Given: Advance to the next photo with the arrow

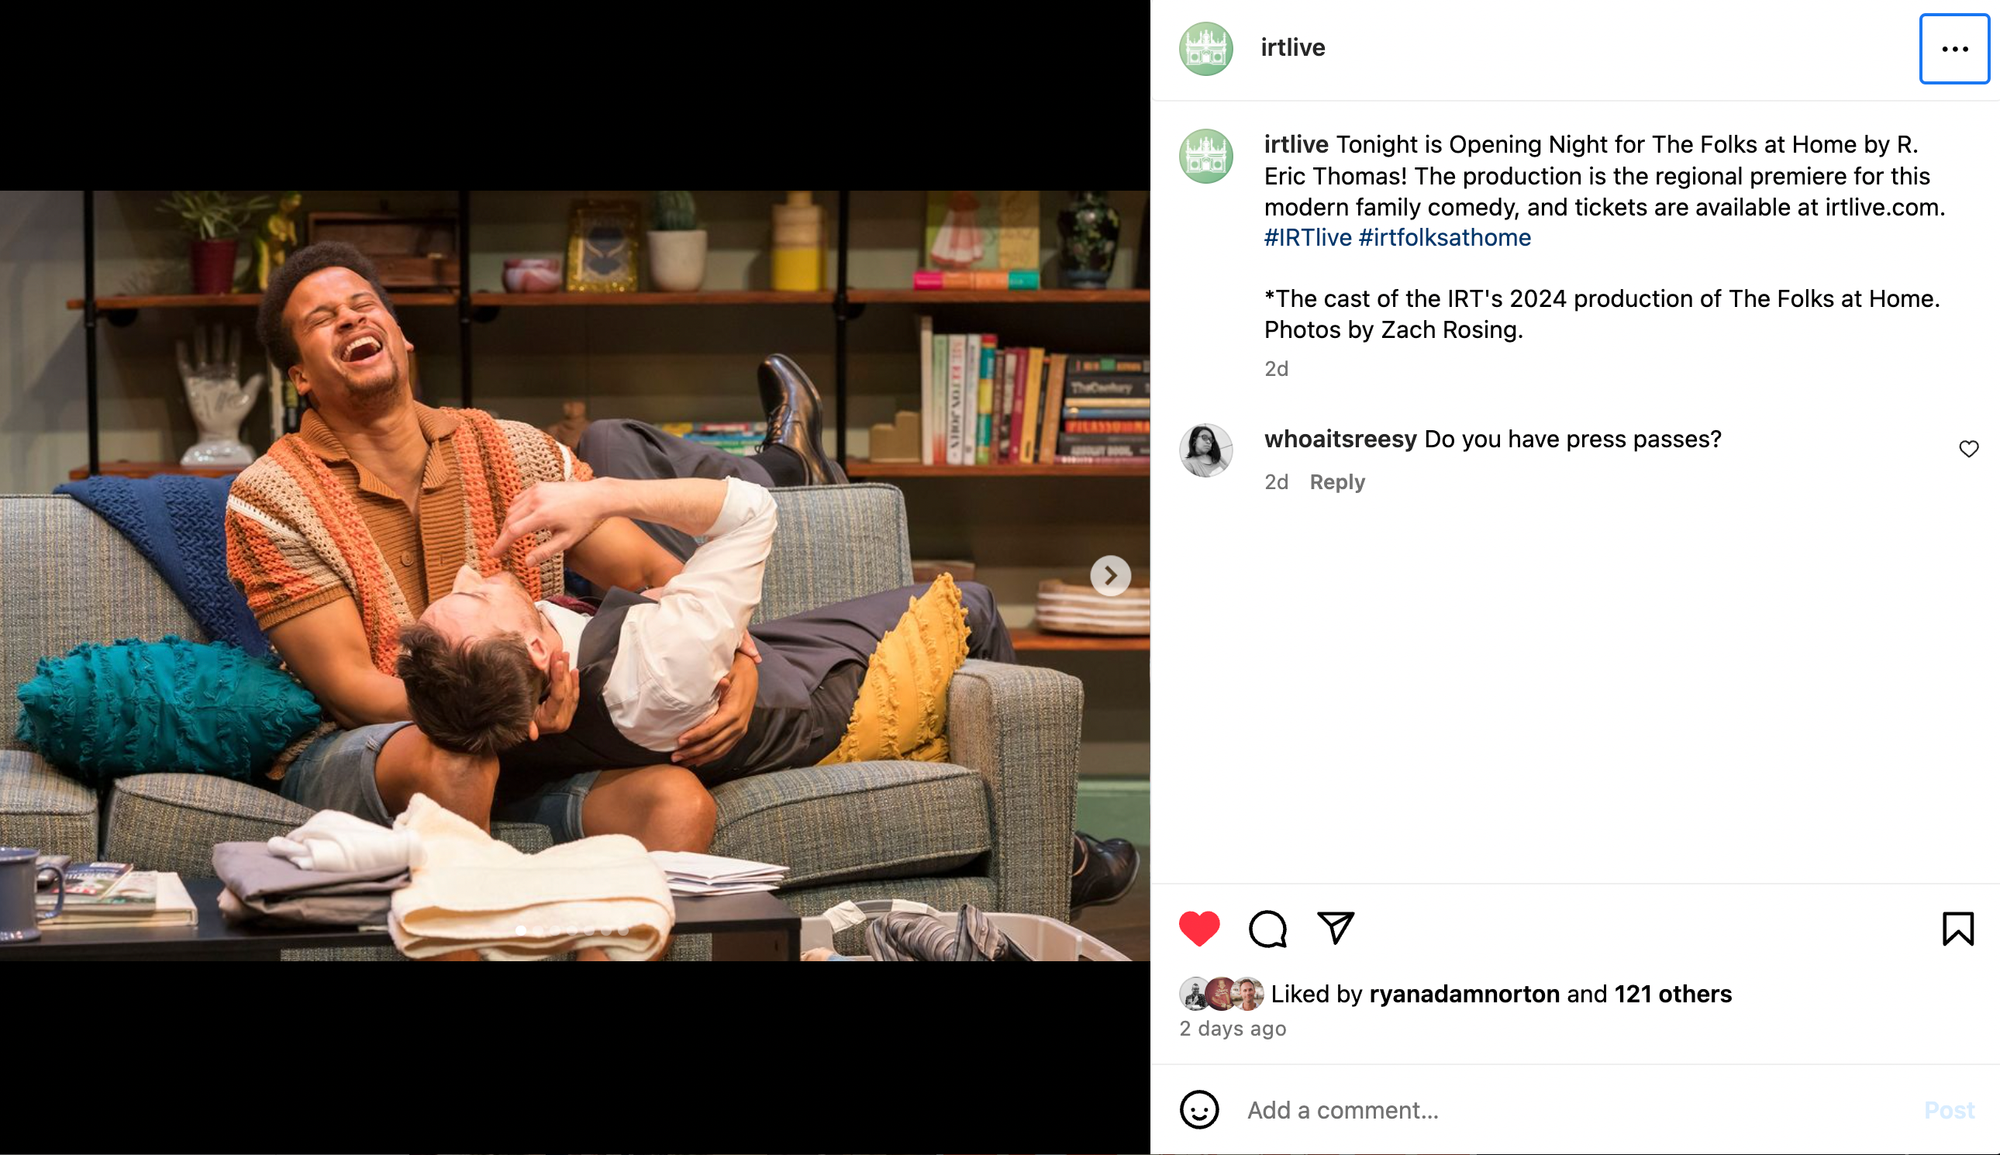Looking at the screenshot, I should tap(1110, 575).
